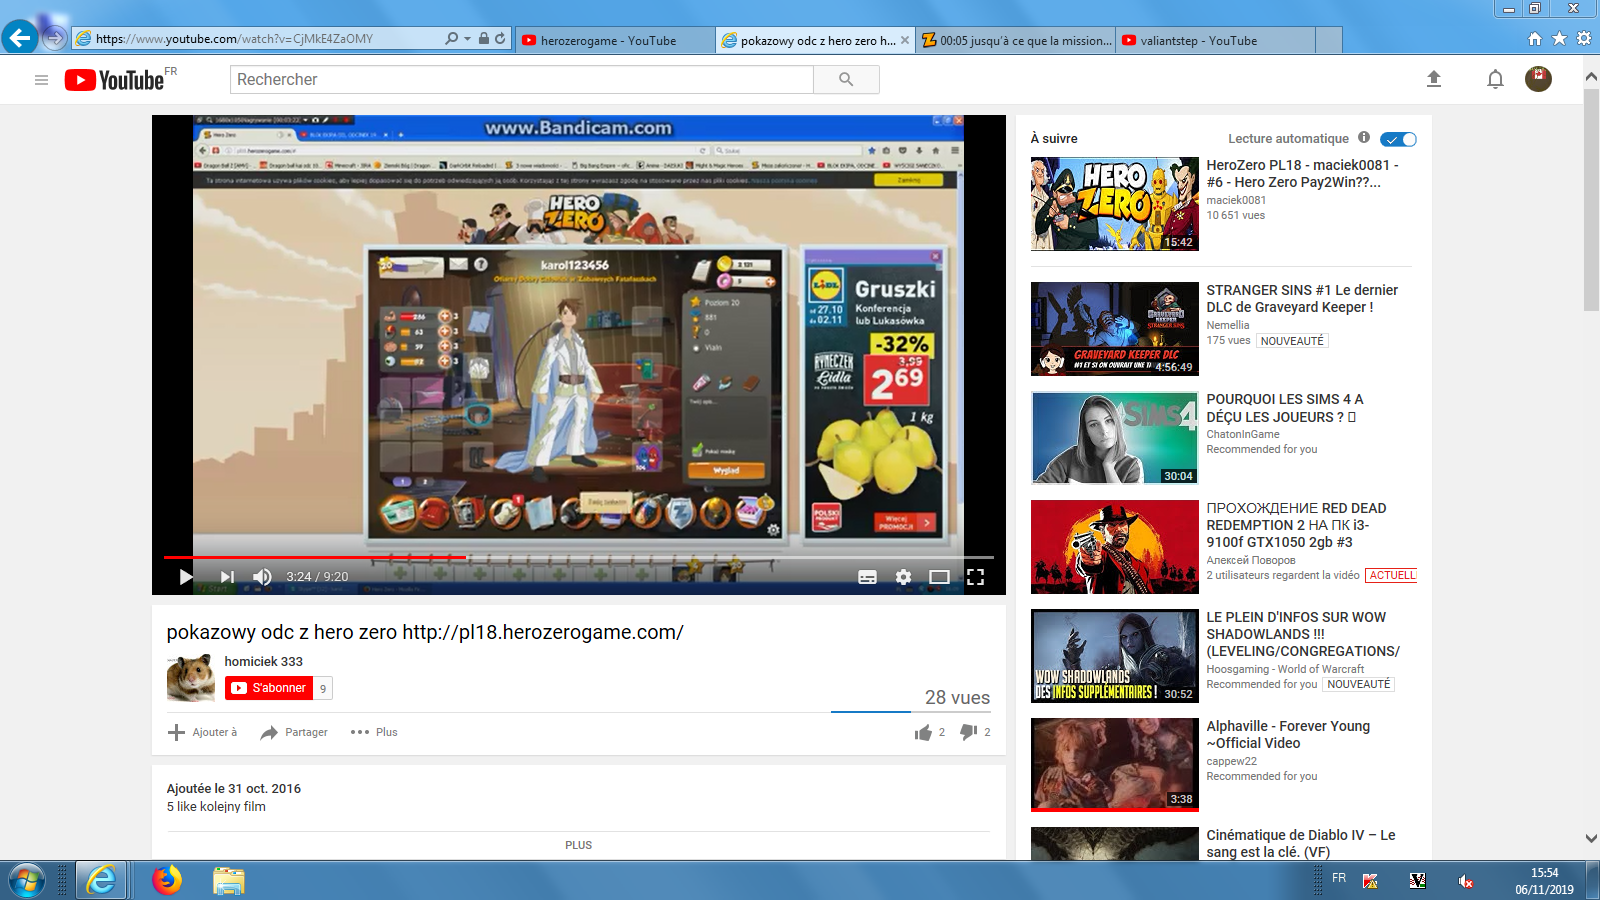Mute the video volume speaker

coord(262,577)
